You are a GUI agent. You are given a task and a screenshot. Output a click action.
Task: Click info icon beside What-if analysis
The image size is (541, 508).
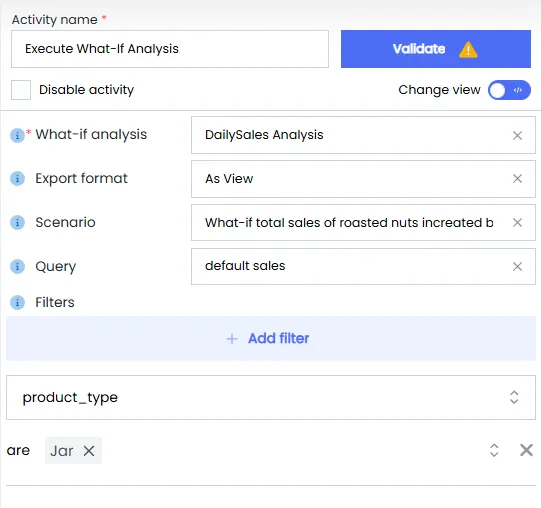click(x=17, y=135)
